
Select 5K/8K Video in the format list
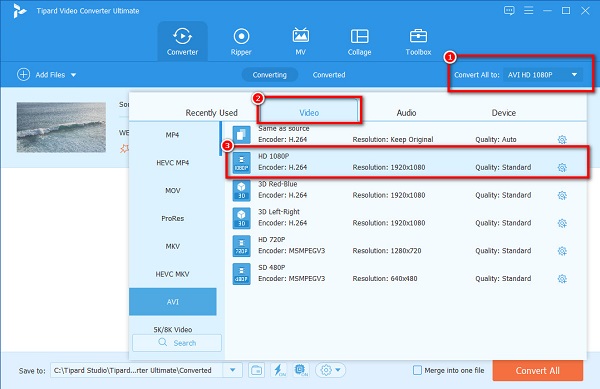tap(173, 329)
